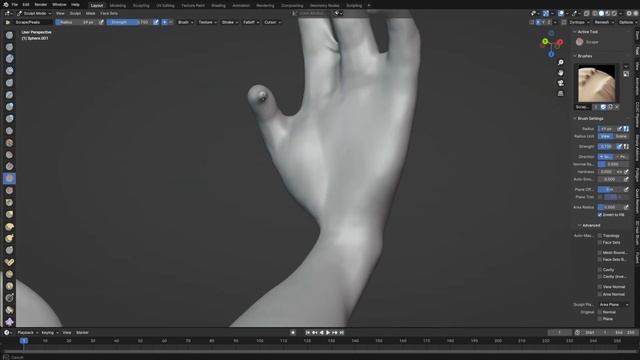Image resolution: width=640 pixels, height=360 pixels.
Task: Open the Brush dropdown in tool settings
Action: click(185, 22)
